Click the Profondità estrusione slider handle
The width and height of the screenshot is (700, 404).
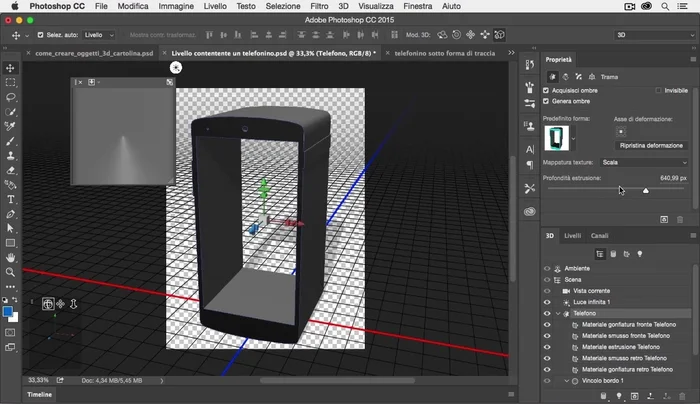point(645,190)
